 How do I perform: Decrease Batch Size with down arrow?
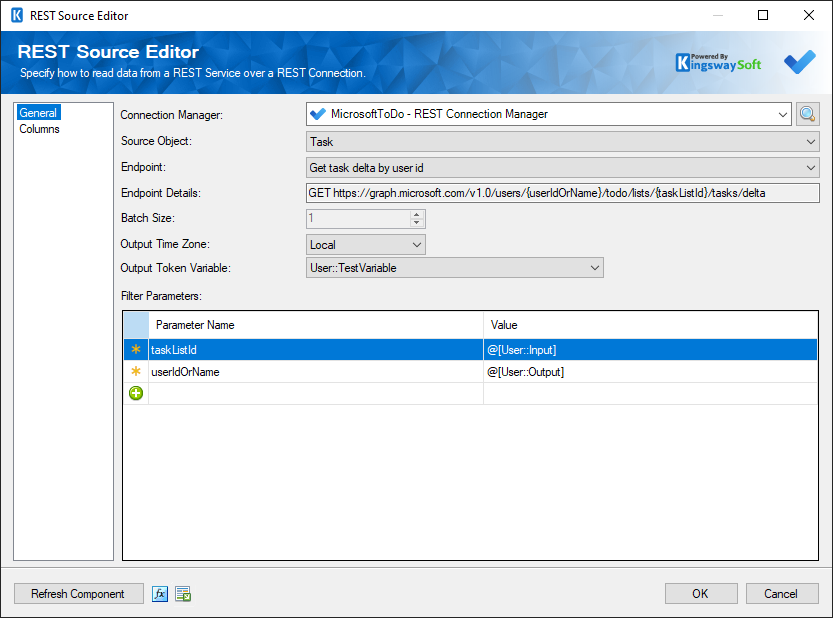pos(416,223)
